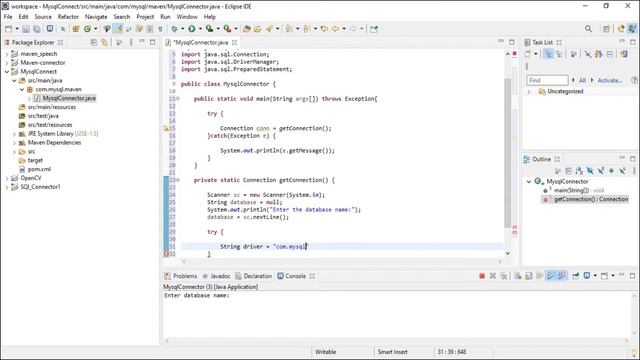Click the Find field in Task List
This screenshot has width=640, height=360.
[x=547, y=80]
